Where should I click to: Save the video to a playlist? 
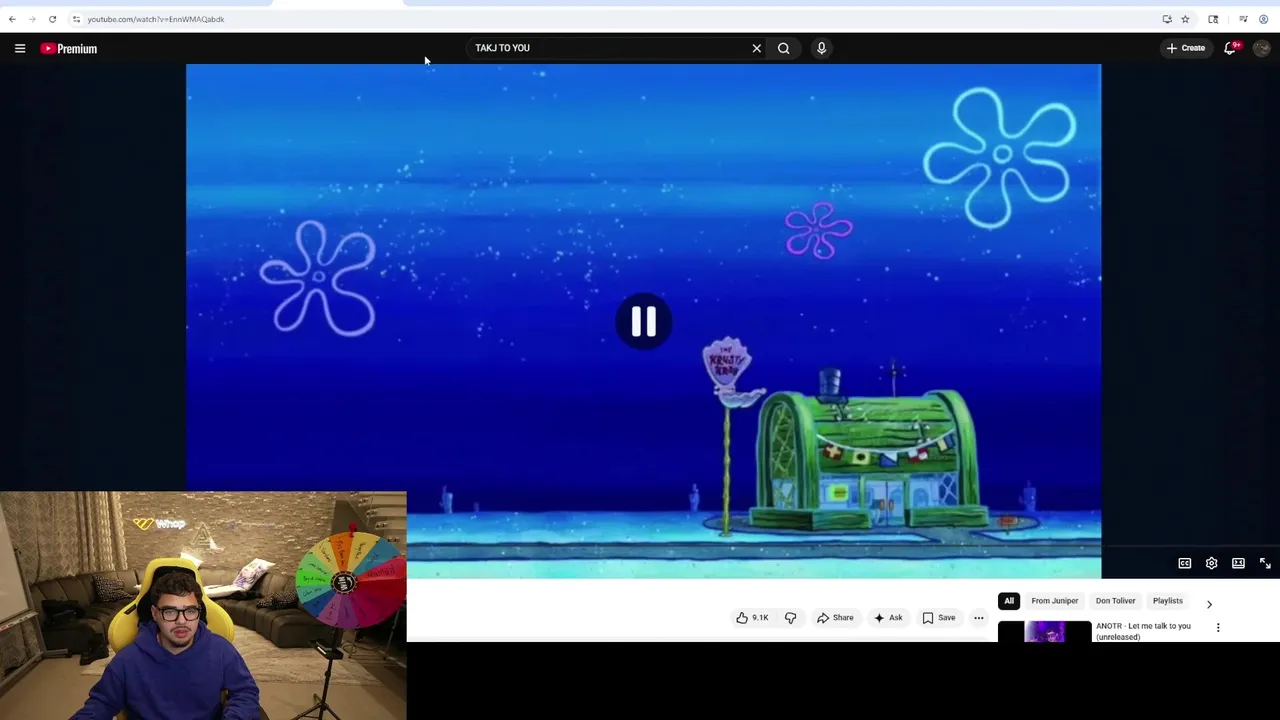939,618
